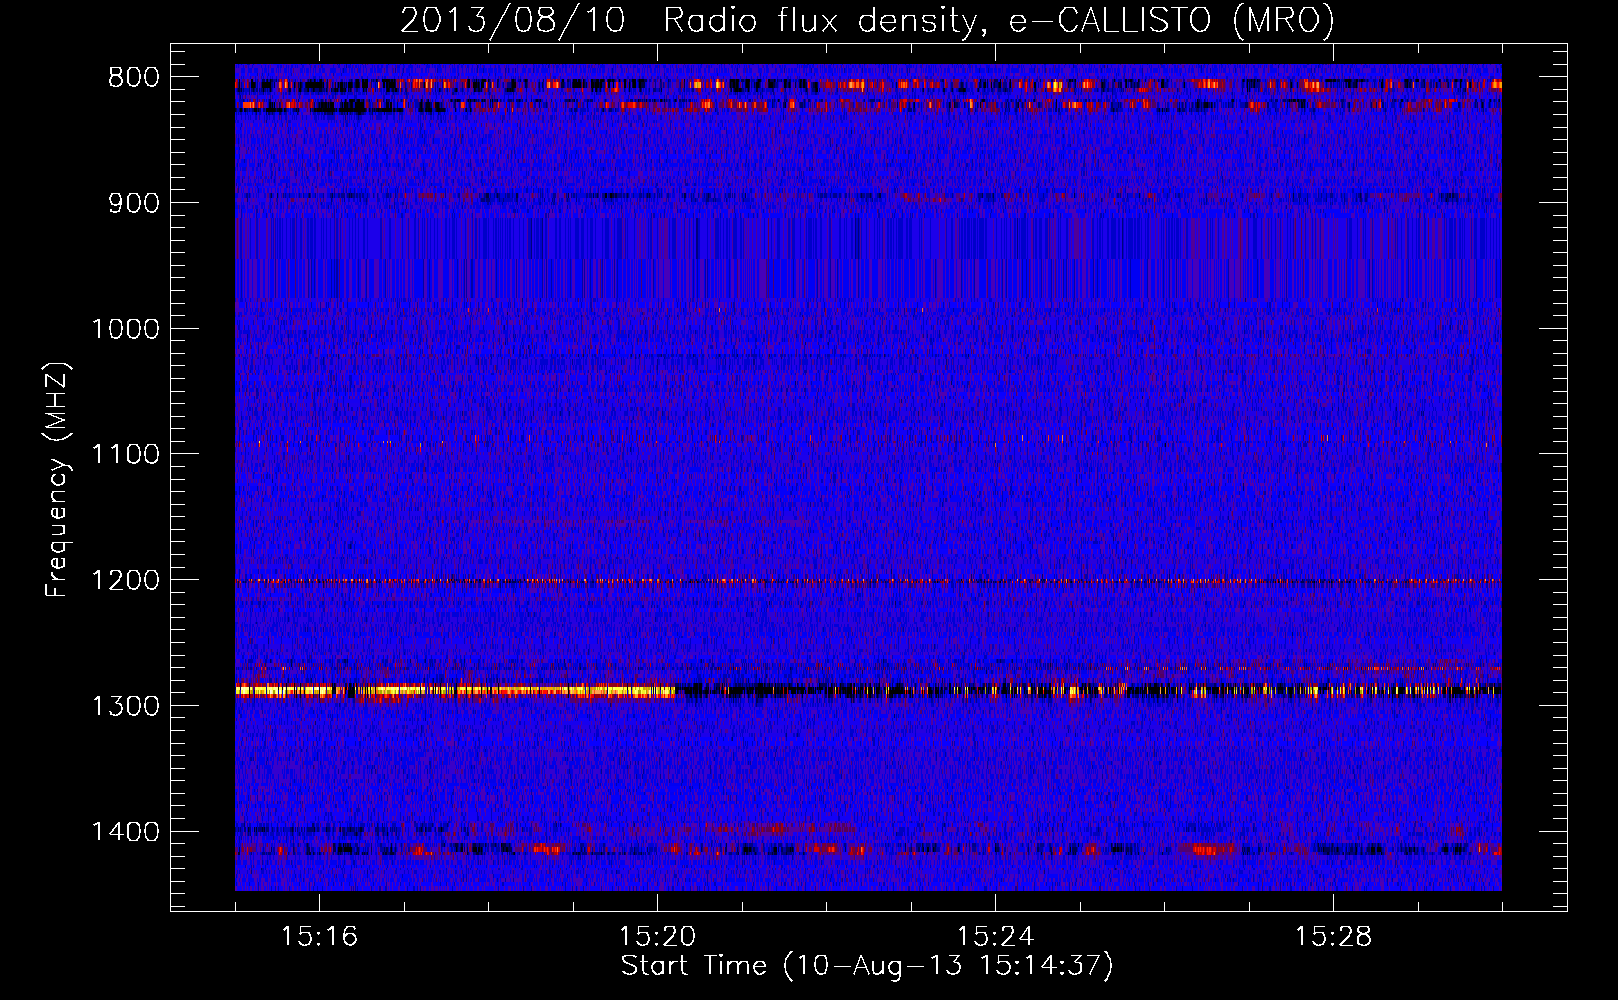Image resolution: width=1618 pixels, height=1000 pixels.
Task: Click the bright yellow emission band near 1290 MHz
Action: pos(455,690)
